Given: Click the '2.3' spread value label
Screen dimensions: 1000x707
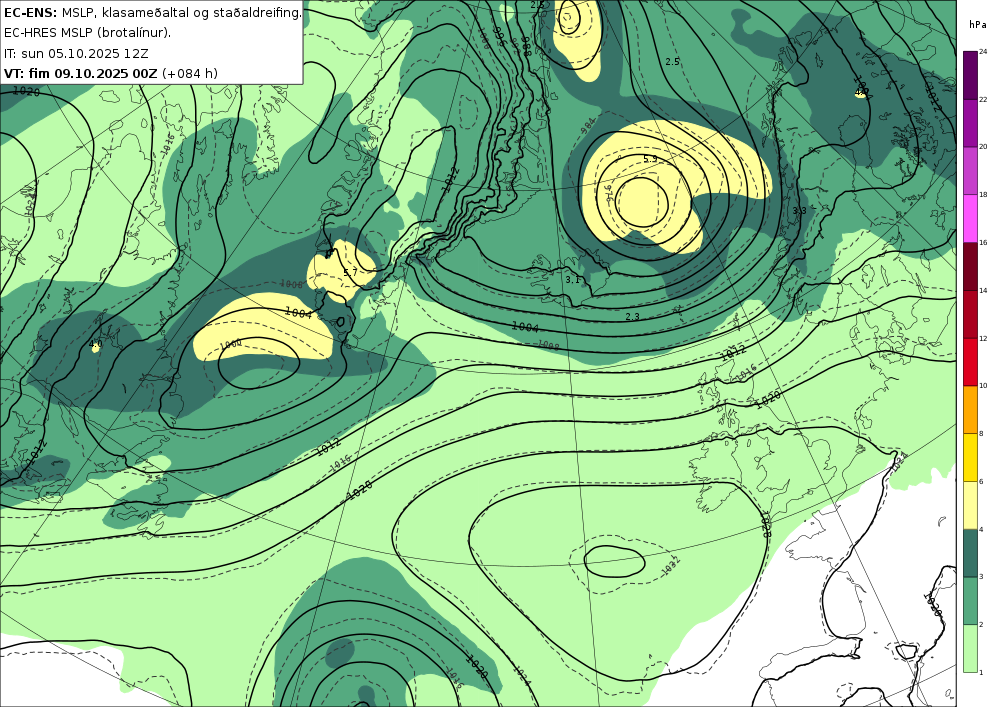Looking at the screenshot, I should 632,317.
